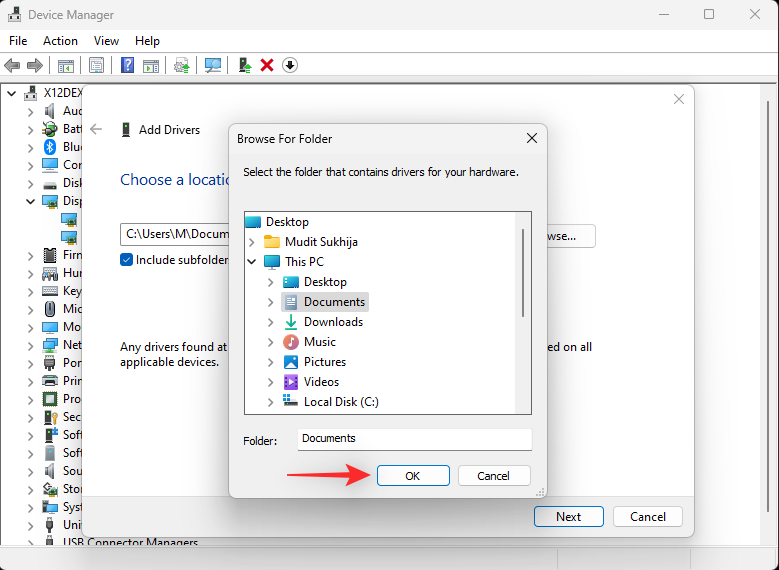Select the Videos folder icon
This screenshot has width=779, height=570.
(x=291, y=382)
